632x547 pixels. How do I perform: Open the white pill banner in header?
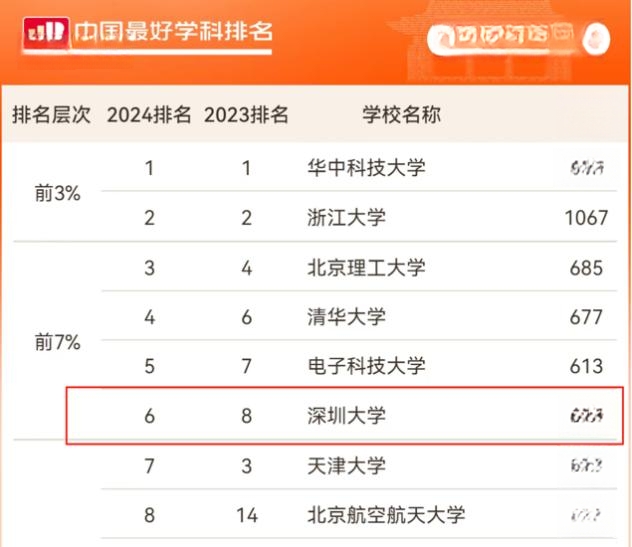coord(502,39)
